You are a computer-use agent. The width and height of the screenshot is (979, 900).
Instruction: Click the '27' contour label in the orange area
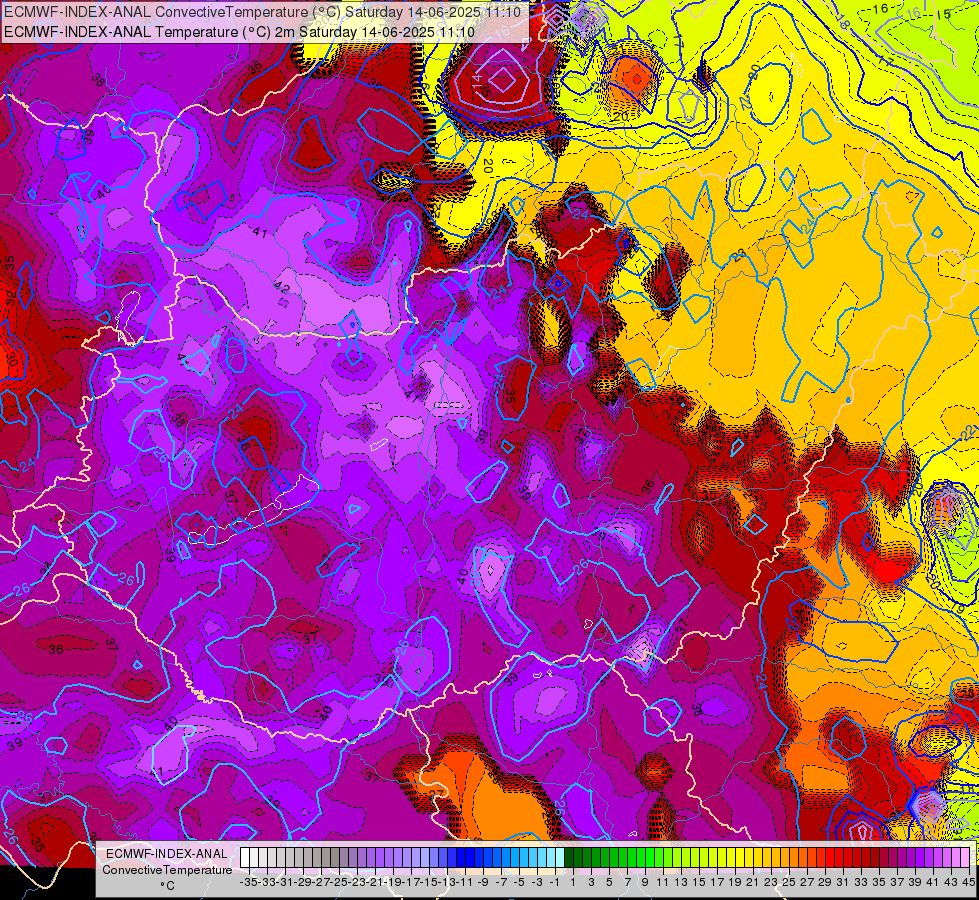[436, 794]
